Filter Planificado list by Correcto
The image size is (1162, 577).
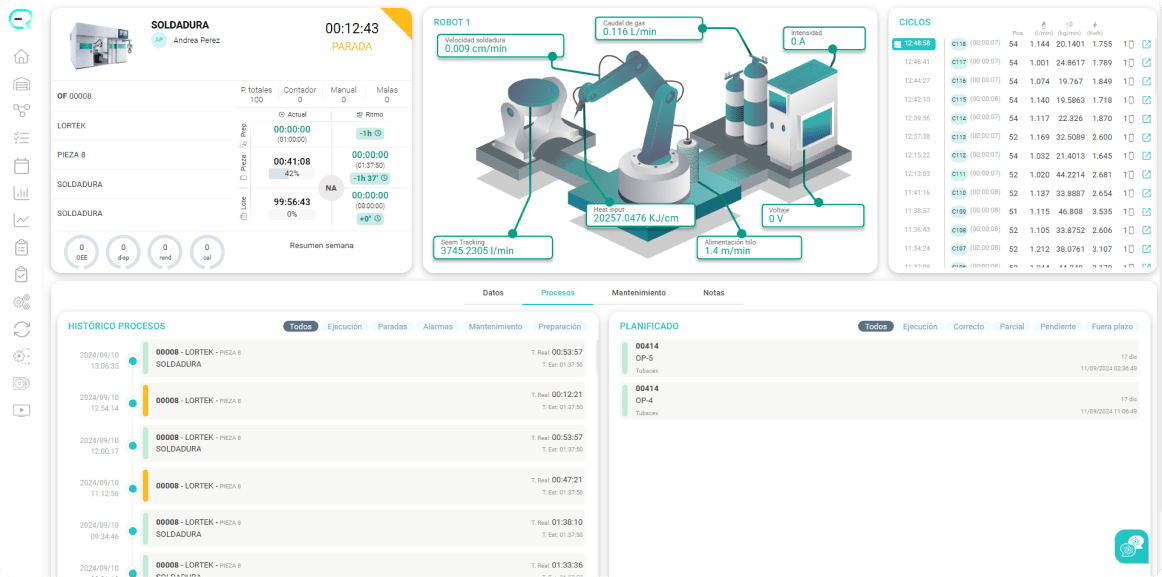click(969, 326)
